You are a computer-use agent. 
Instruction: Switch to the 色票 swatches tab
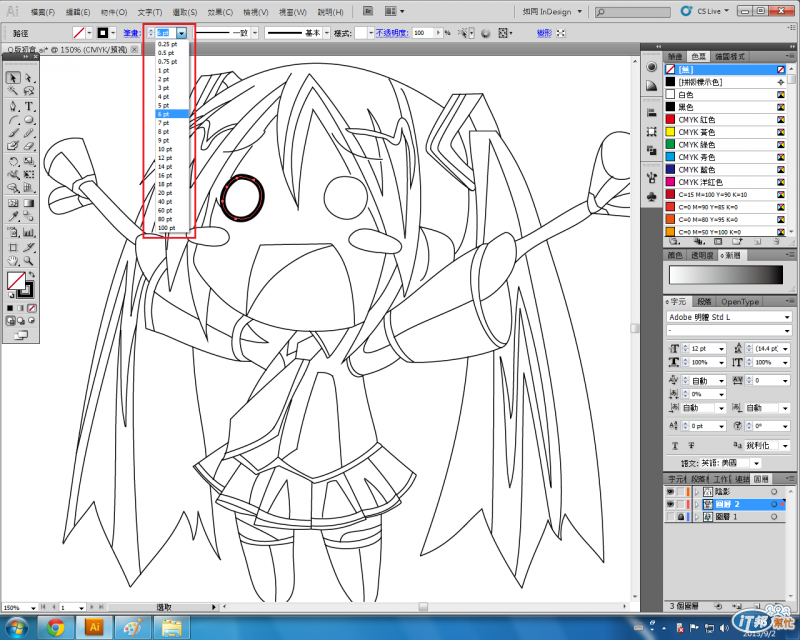(698, 57)
